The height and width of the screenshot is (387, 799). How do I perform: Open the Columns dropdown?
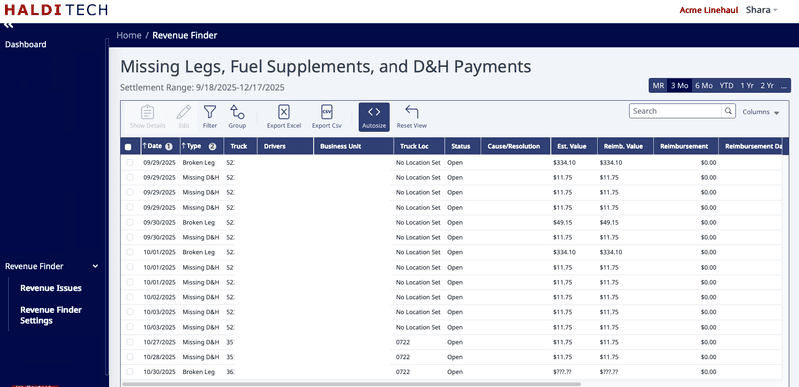pyautogui.click(x=761, y=112)
